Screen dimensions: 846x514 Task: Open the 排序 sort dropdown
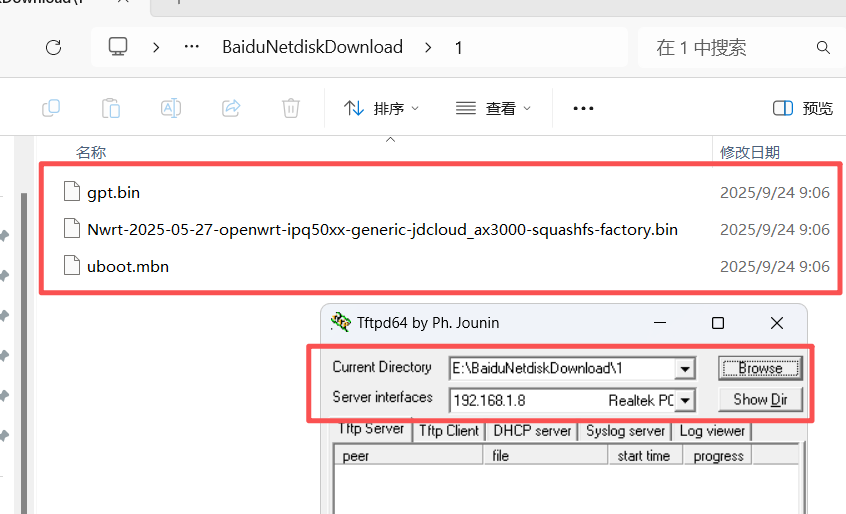click(381, 108)
